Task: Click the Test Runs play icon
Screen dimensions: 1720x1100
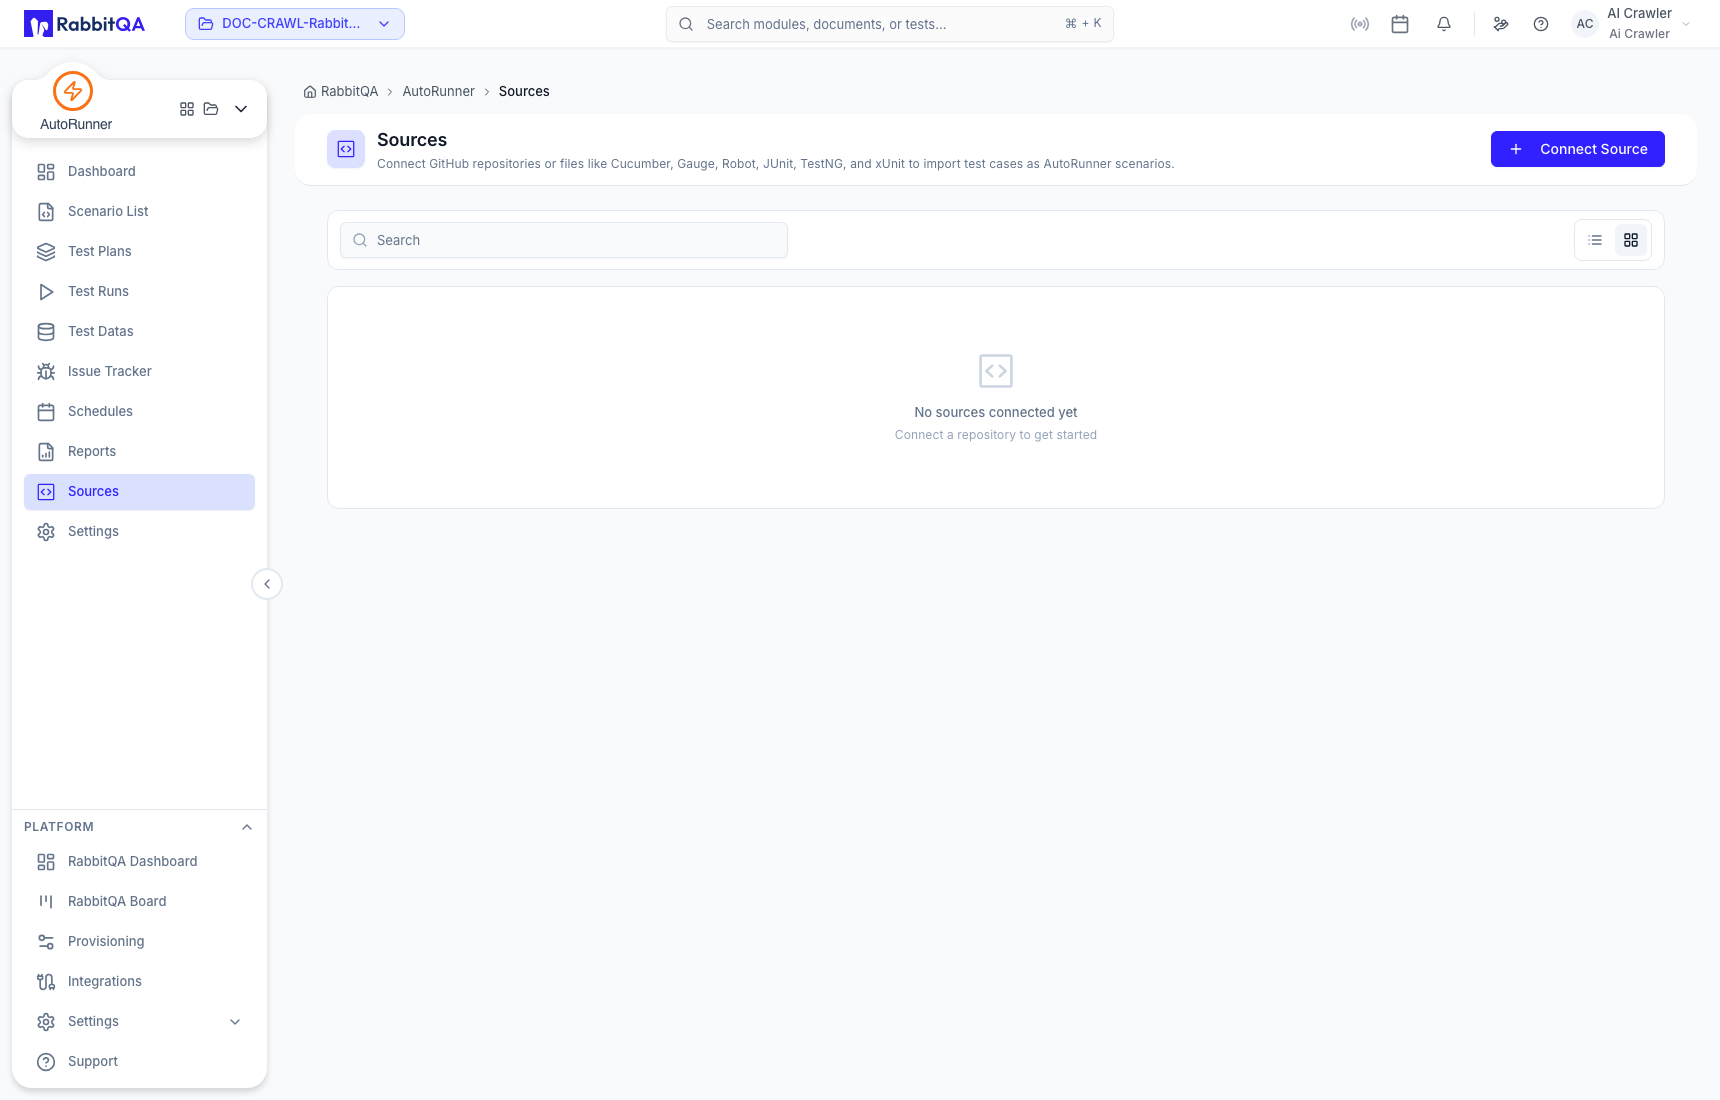Action: pos(46,292)
